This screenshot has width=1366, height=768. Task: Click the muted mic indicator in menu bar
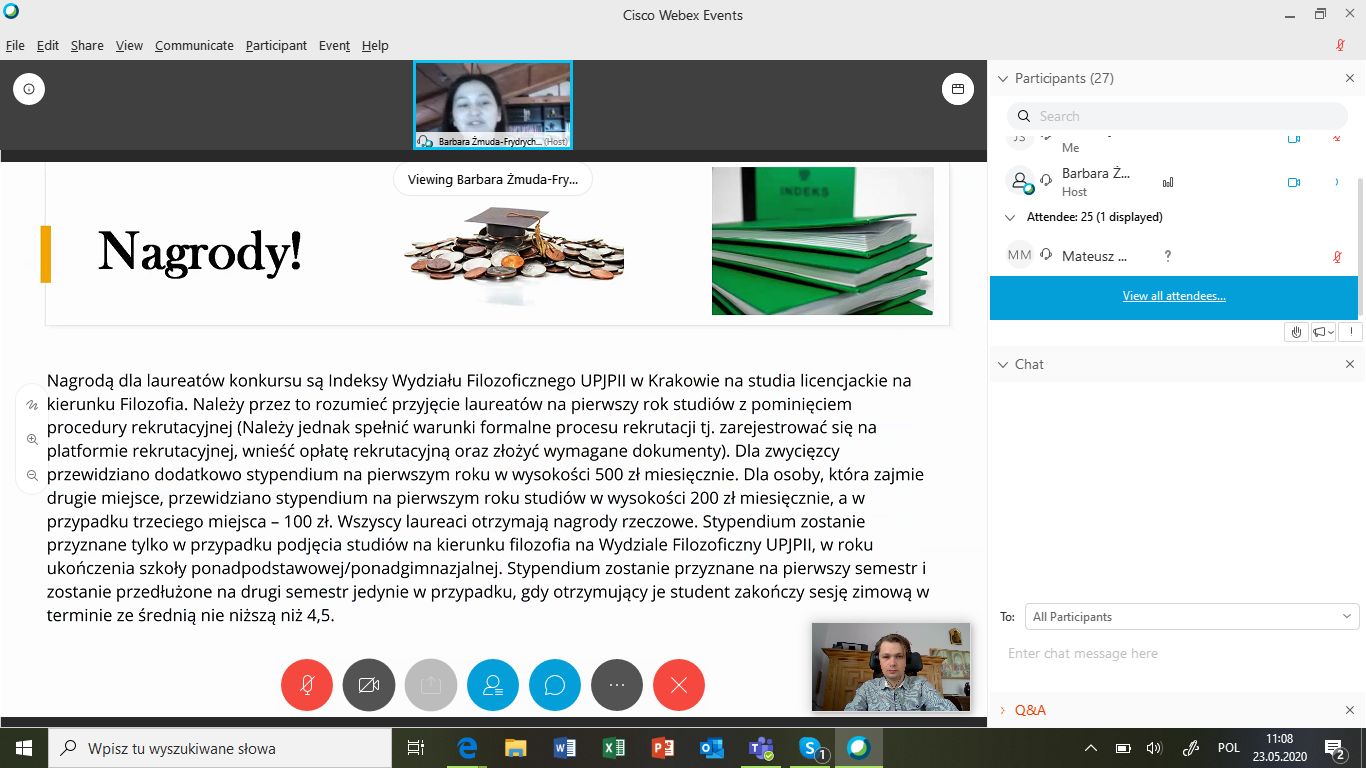click(1340, 45)
